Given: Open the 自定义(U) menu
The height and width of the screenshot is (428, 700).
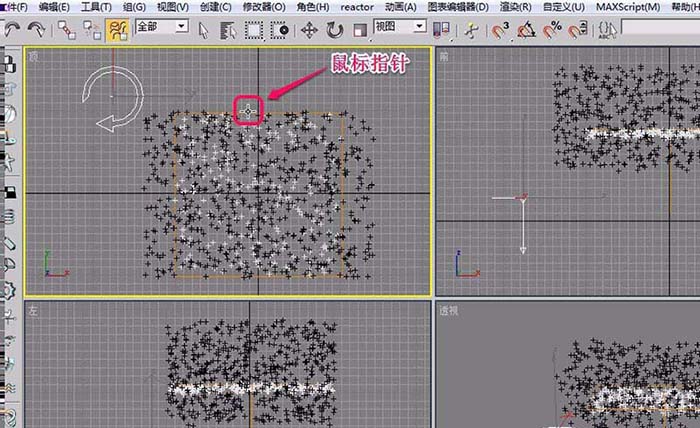Looking at the screenshot, I should tap(564, 7).
